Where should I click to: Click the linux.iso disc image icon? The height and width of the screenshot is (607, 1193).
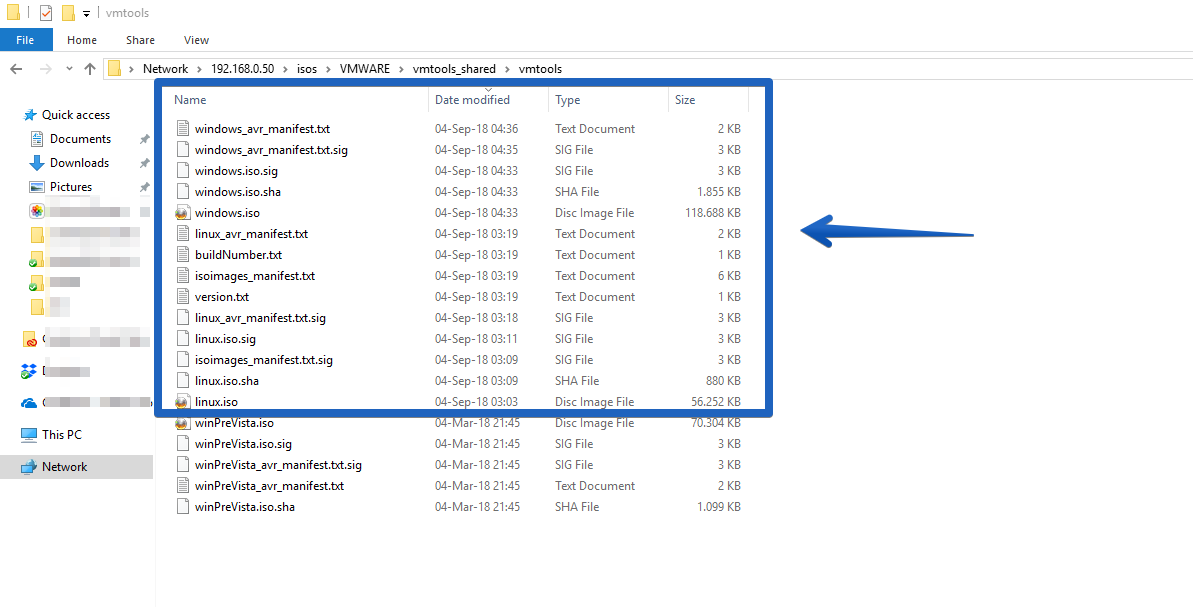[x=182, y=402]
